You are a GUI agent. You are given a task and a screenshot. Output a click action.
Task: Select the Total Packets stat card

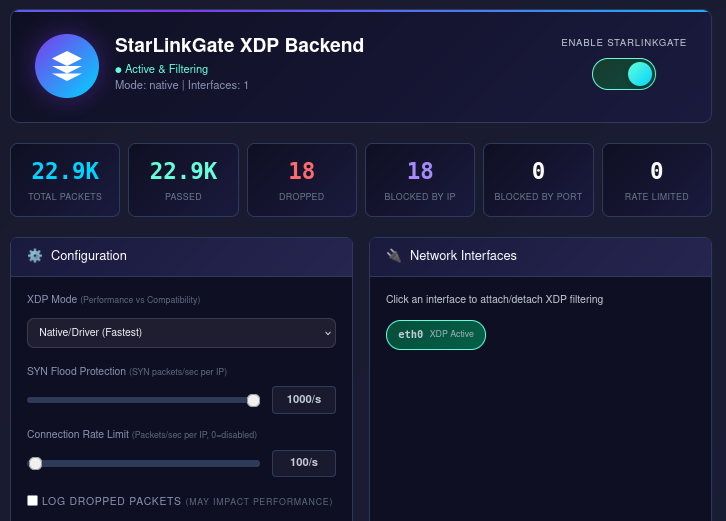coord(65,180)
